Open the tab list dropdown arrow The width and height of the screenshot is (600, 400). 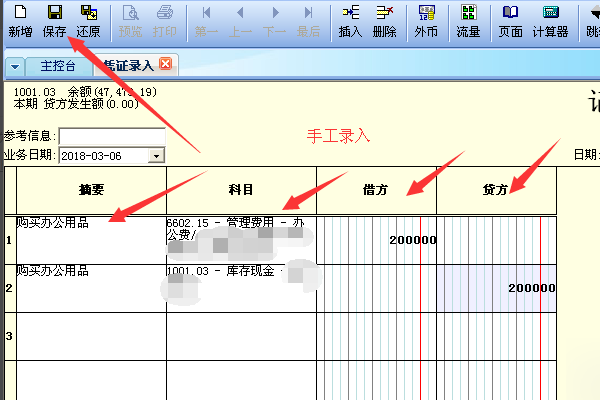16,67
